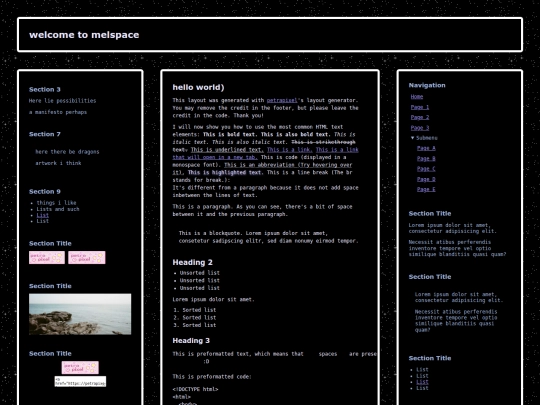The height and width of the screenshot is (405, 540).
Task: Click 'here there be dragons' text
Action: (67, 152)
